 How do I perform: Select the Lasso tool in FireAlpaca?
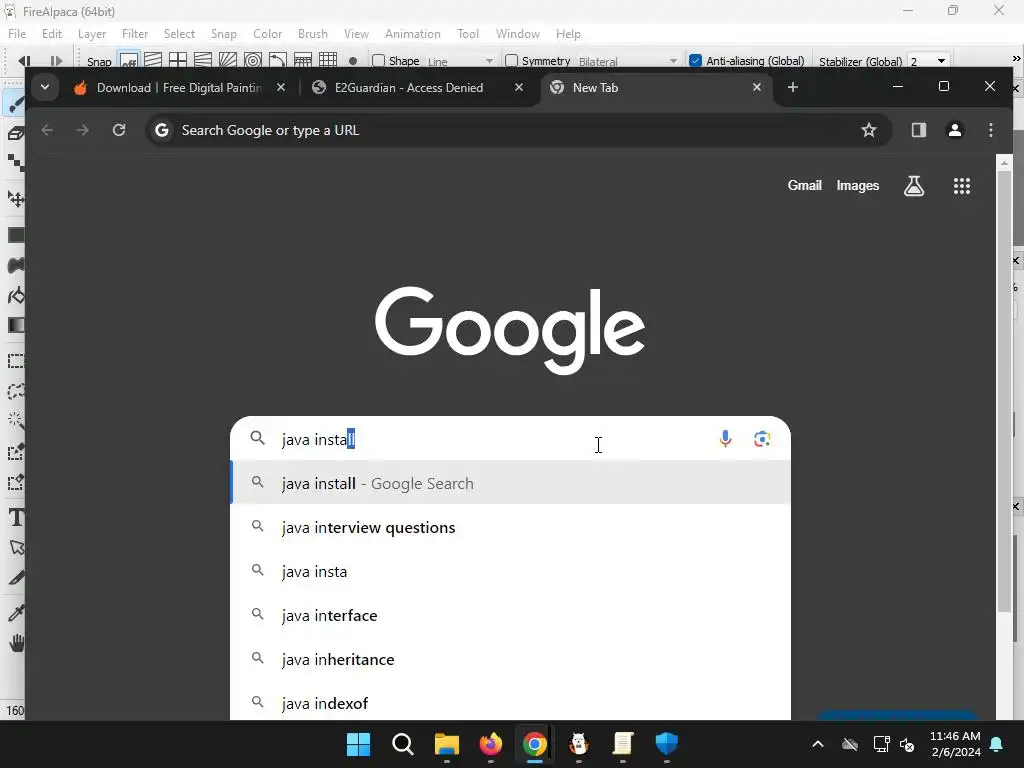(16, 391)
